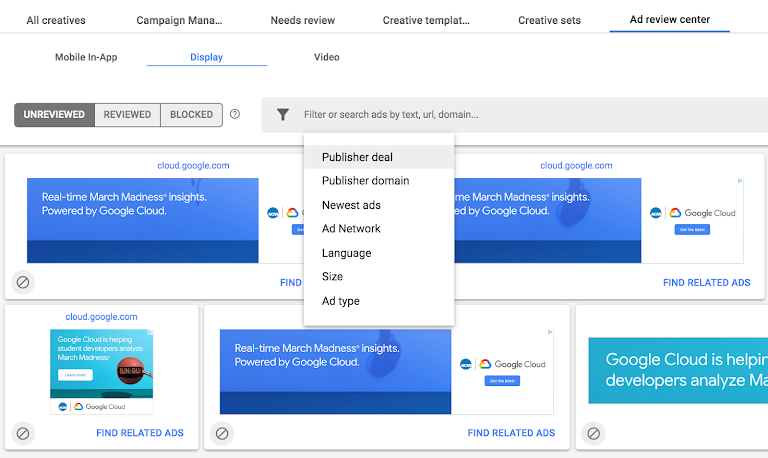Click Get the latest button in bottom-row banner
The height and width of the screenshot is (458, 768).
coord(502,381)
